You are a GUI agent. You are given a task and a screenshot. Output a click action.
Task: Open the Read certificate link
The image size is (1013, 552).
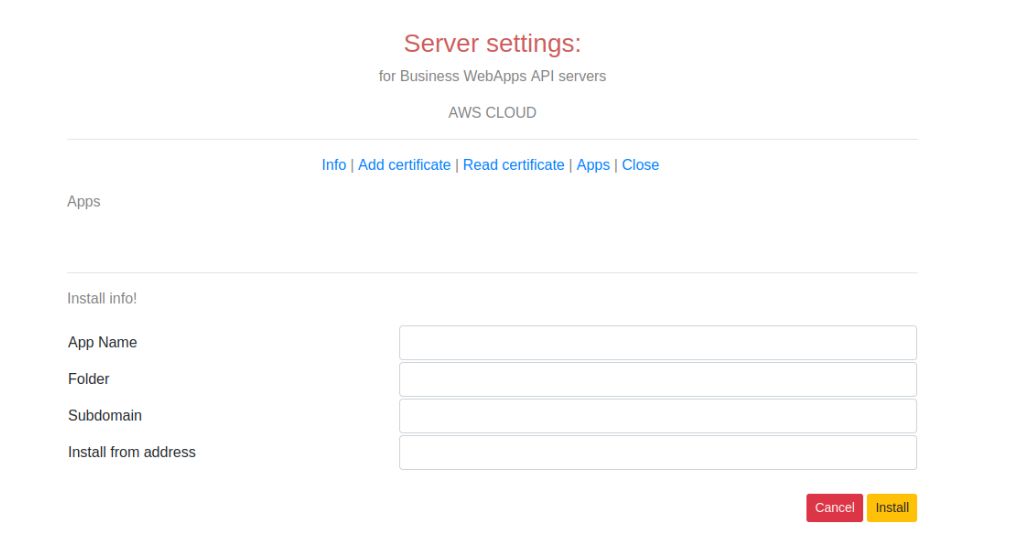[x=514, y=165]
